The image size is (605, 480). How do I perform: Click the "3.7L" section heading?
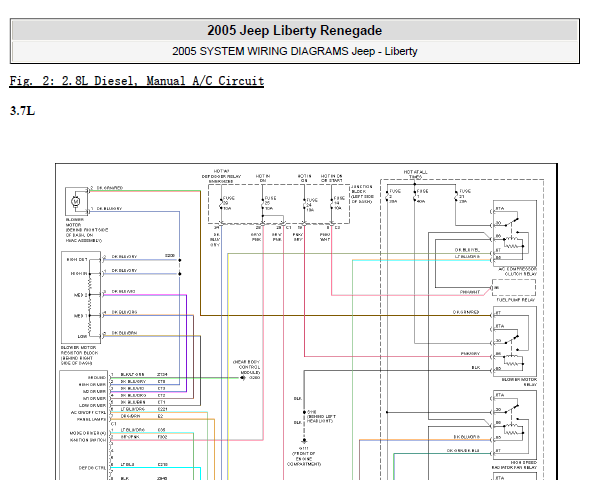point(22,111)
